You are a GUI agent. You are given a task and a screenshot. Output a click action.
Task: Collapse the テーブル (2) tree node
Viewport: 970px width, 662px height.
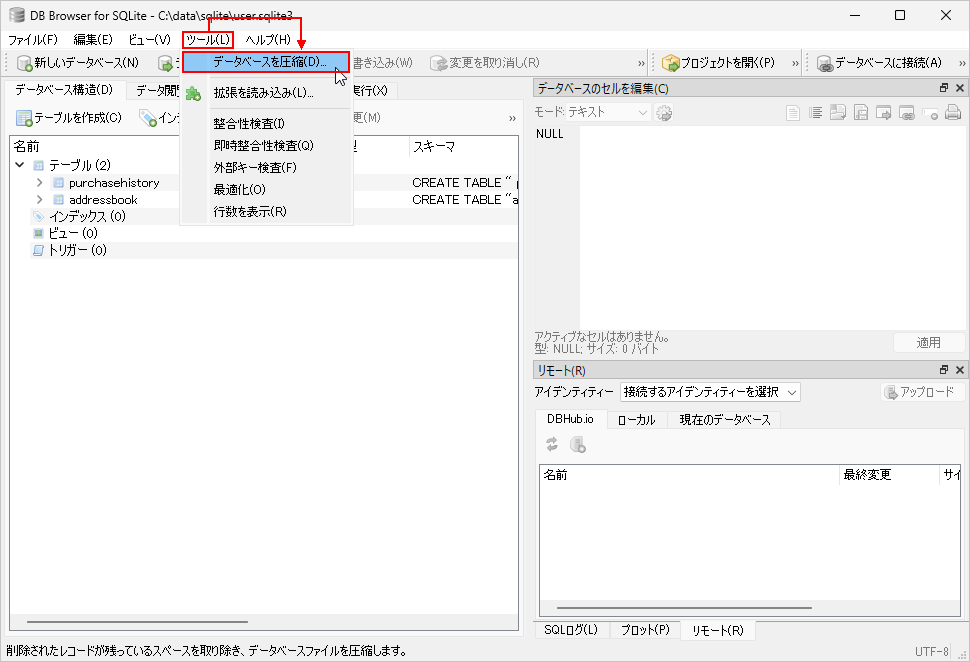(20, 165)
